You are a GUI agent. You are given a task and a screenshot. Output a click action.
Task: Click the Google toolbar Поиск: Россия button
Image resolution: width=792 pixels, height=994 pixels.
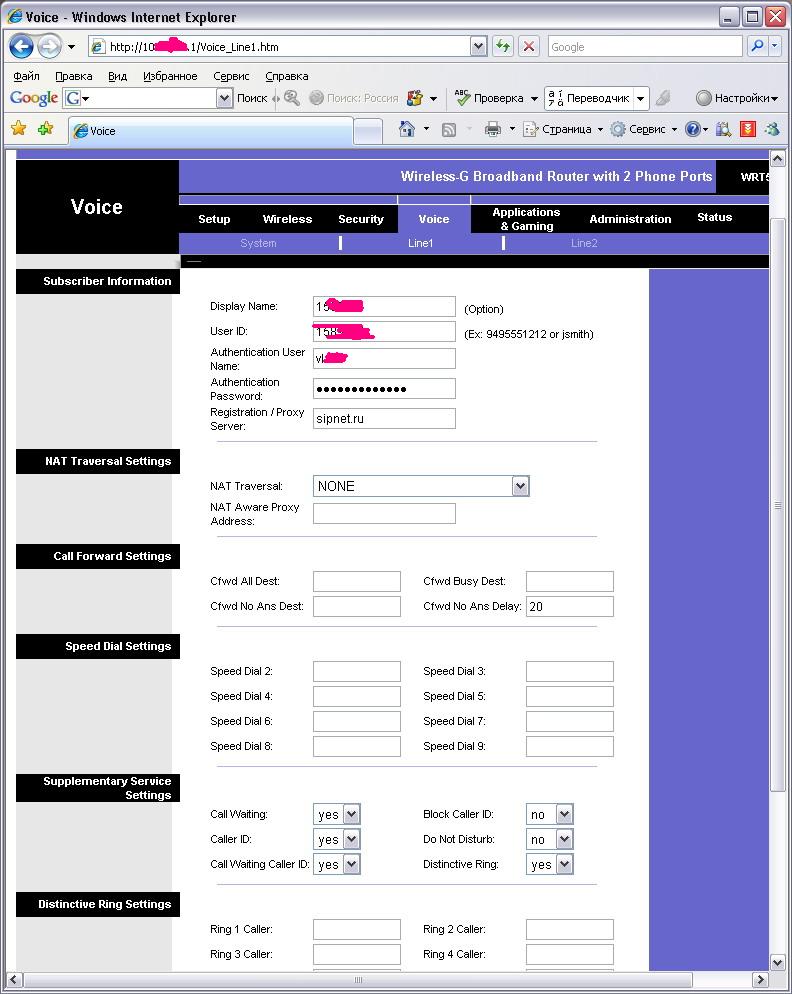(353, 98)
